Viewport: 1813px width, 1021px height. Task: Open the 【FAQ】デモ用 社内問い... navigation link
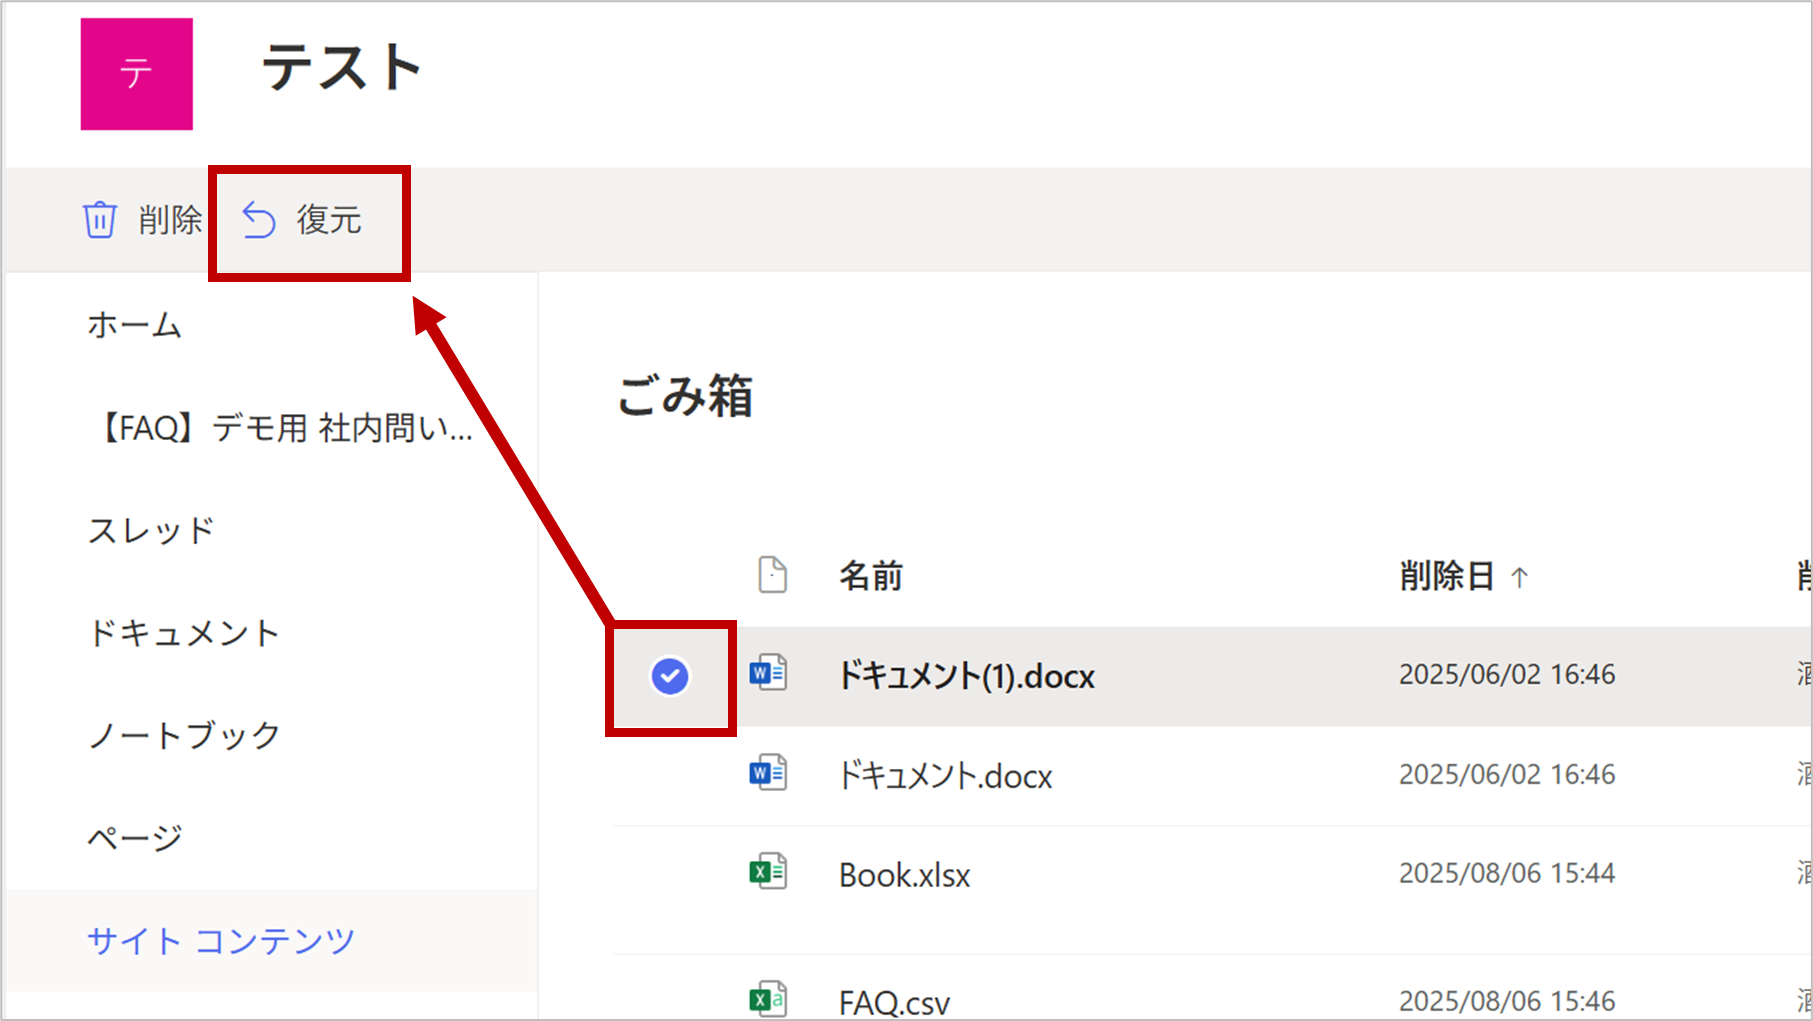coord(284,428)
